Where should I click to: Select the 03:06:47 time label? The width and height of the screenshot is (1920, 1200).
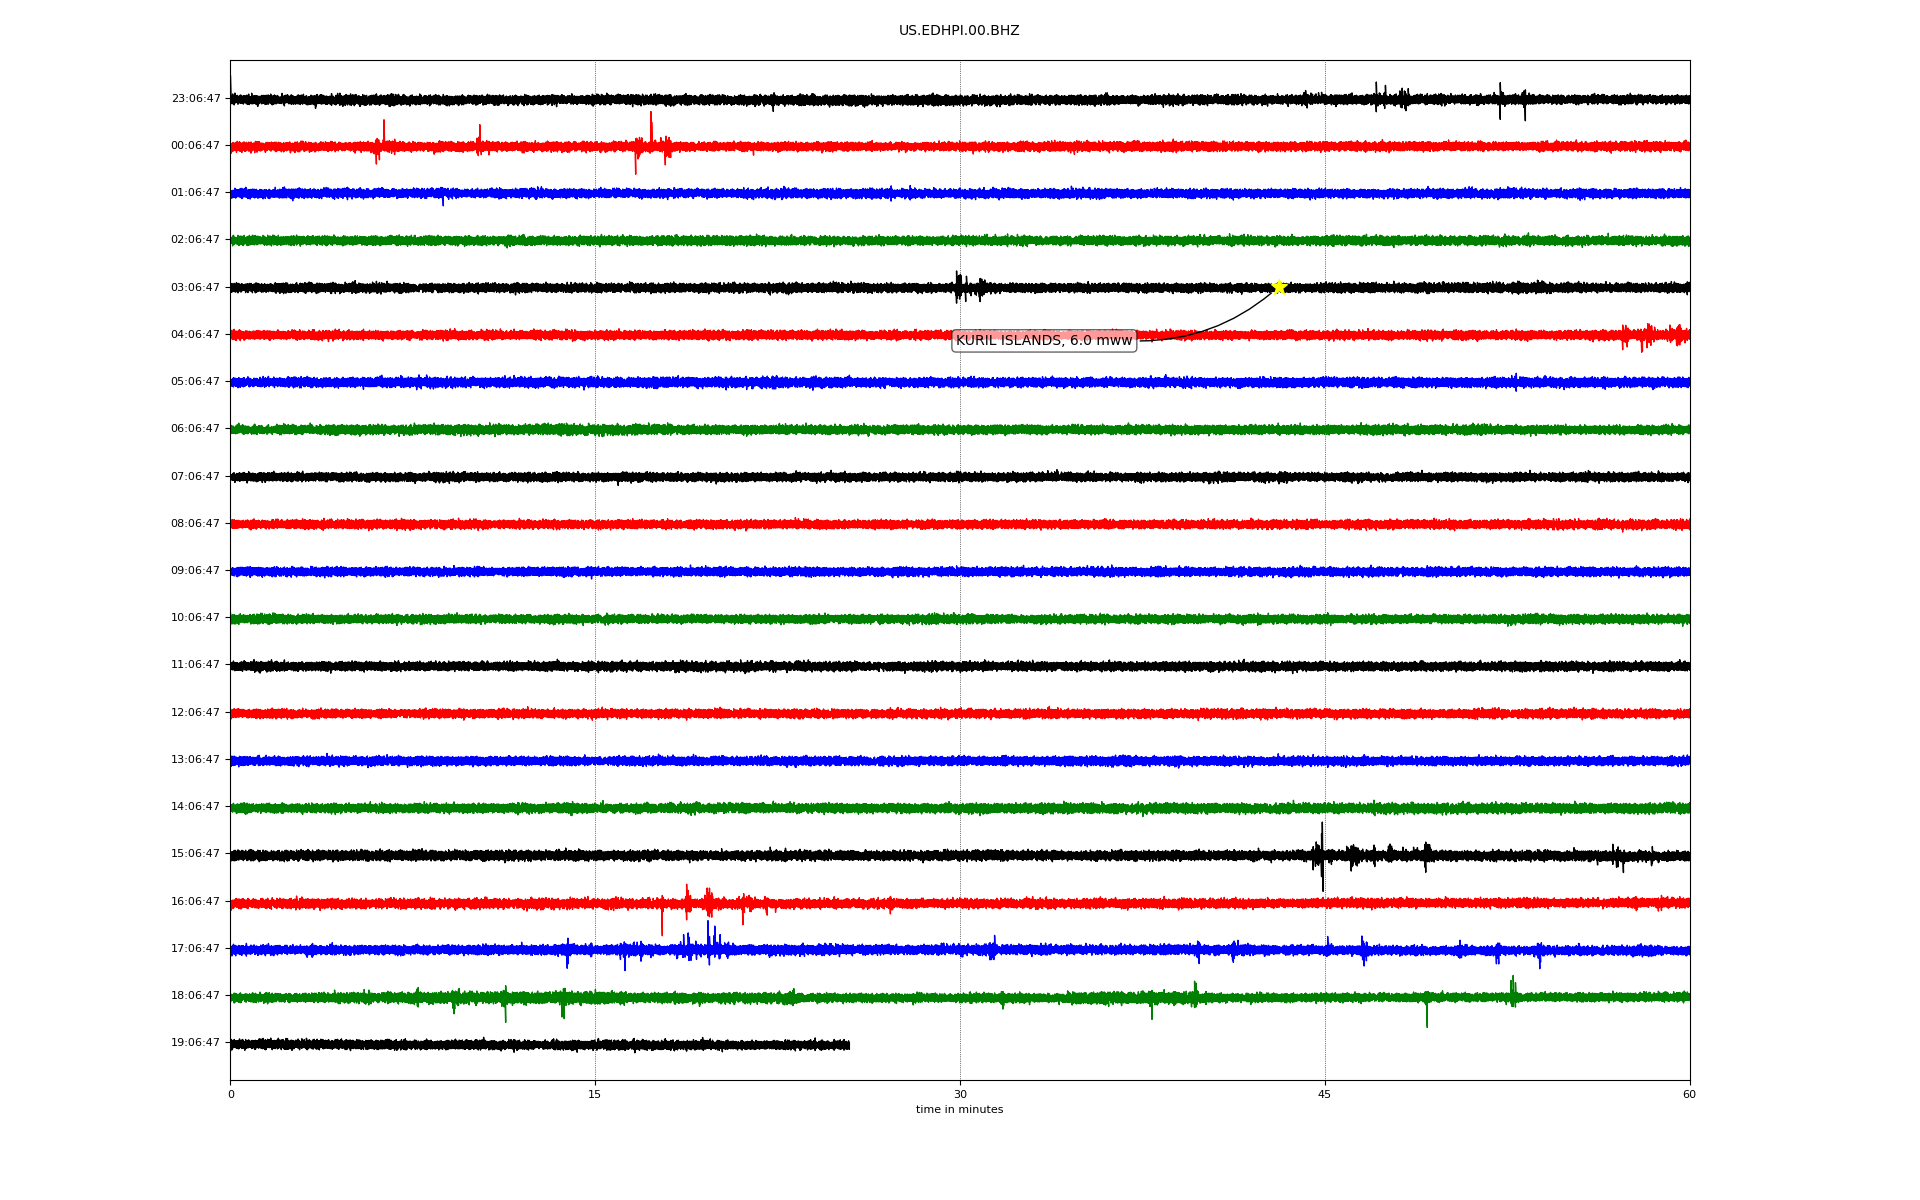[196, 288]
